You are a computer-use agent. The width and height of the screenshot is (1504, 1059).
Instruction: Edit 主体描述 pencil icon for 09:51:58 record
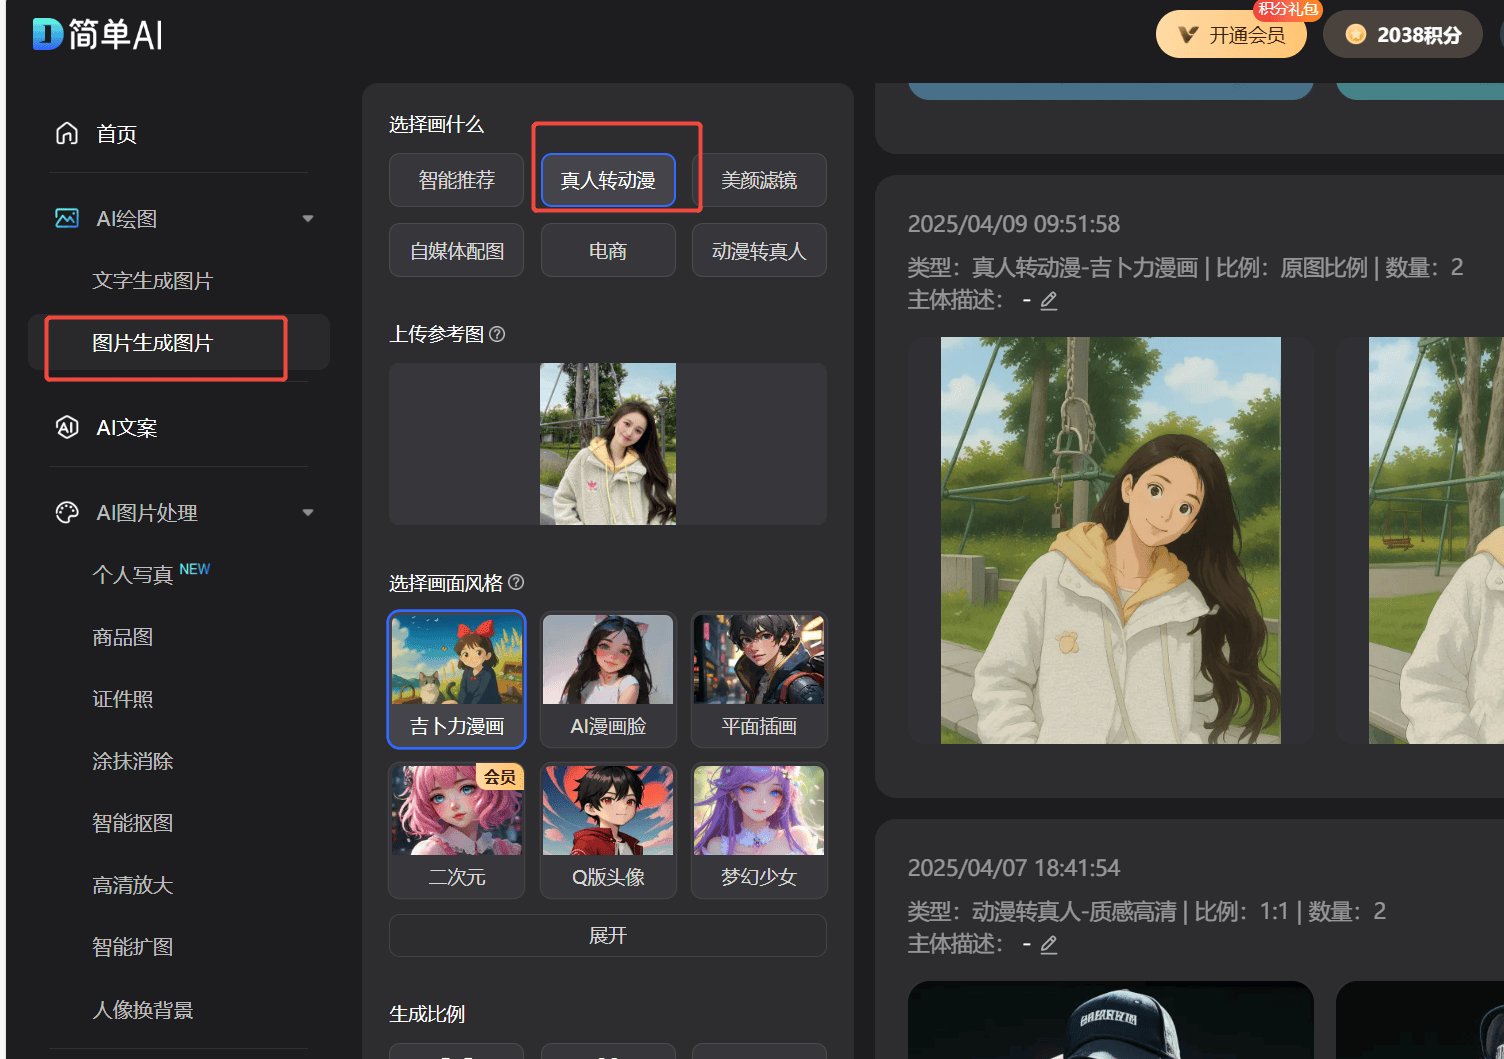point(1049,301)
